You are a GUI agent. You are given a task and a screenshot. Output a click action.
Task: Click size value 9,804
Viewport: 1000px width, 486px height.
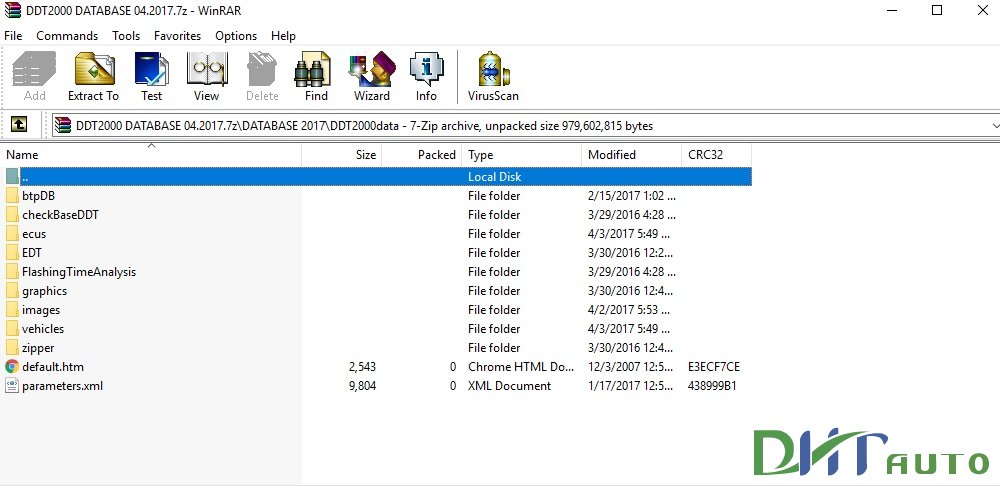(362, 386)
